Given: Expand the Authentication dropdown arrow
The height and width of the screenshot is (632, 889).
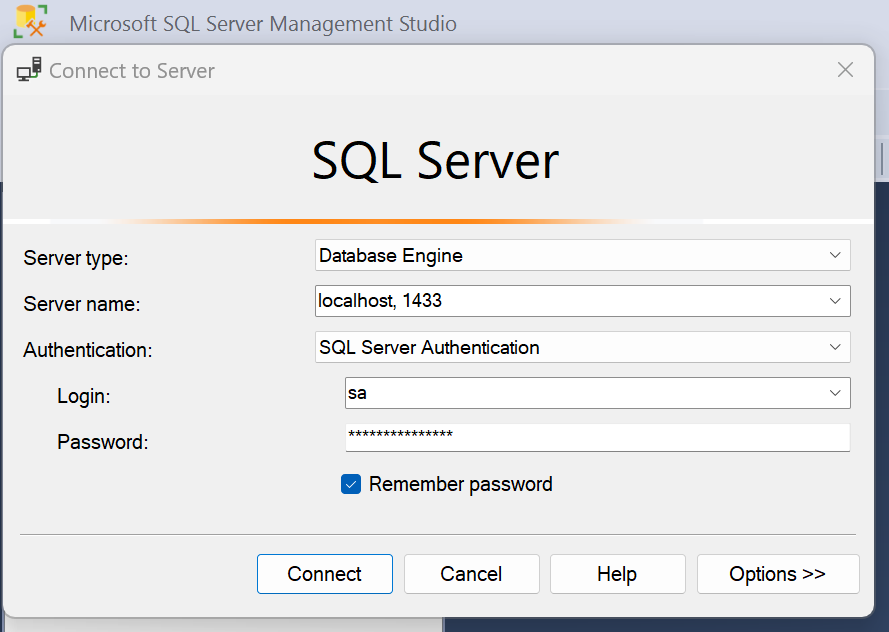Looking at the screenshot, I should (x=835, y=347).
